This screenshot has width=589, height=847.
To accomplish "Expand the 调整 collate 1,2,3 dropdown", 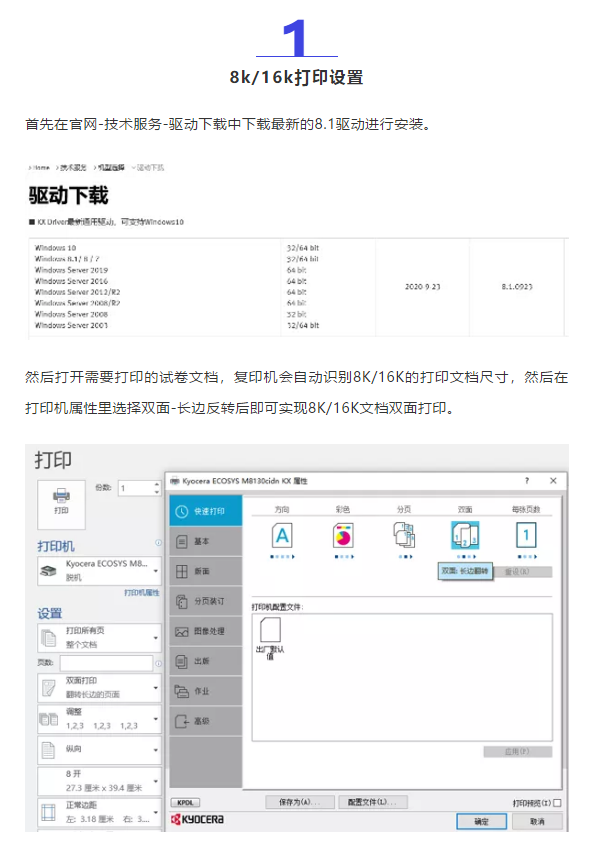I will pyautogui.click(x=99, y=719).
